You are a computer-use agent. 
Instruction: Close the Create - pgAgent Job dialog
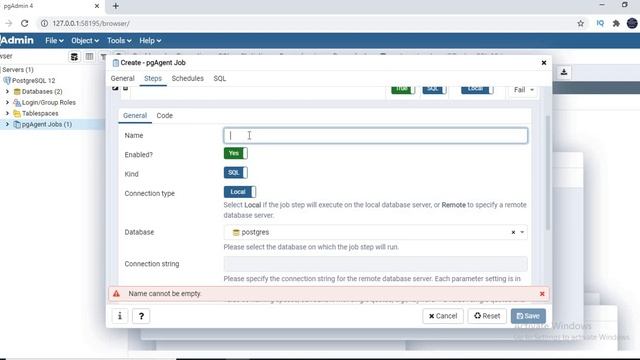pos(544,63)
